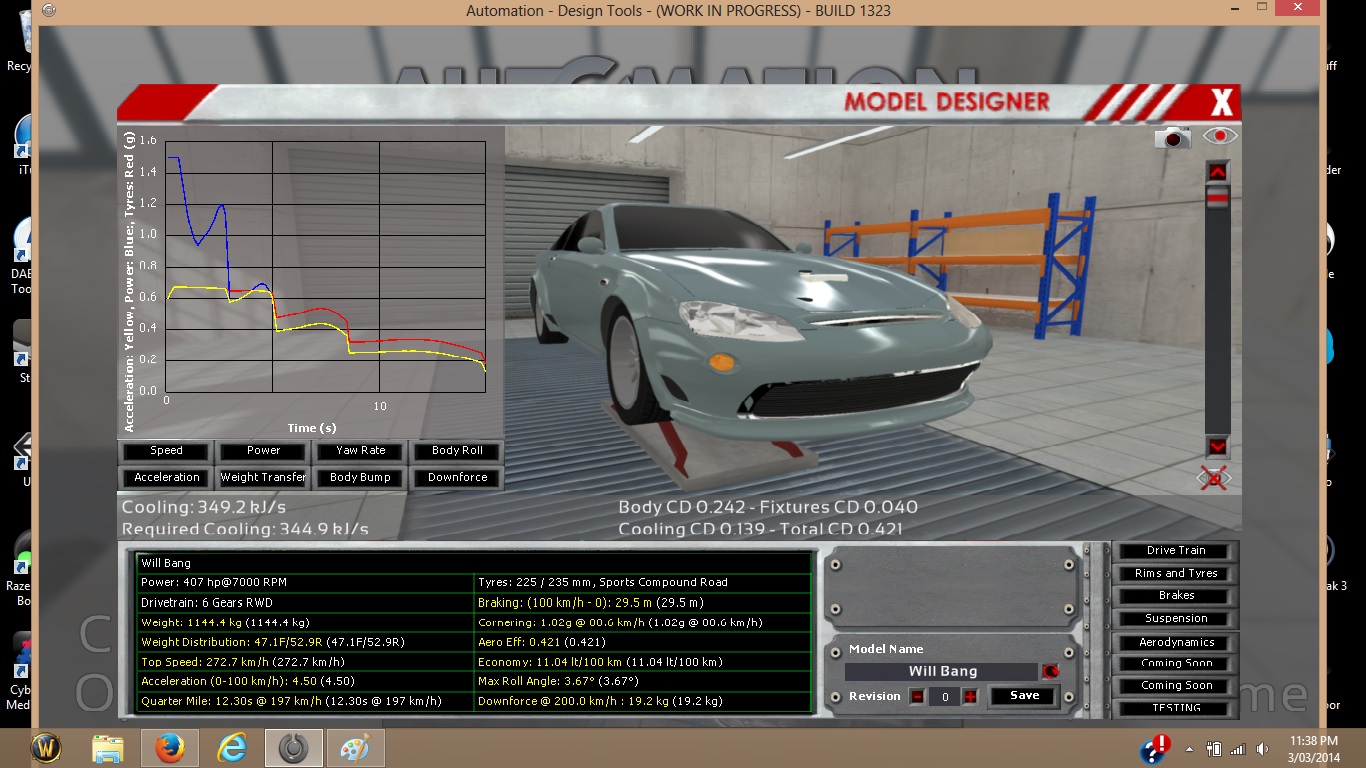Open Firefox from the taskbar
Screen dimensions: 1366x768
point(169,748)
